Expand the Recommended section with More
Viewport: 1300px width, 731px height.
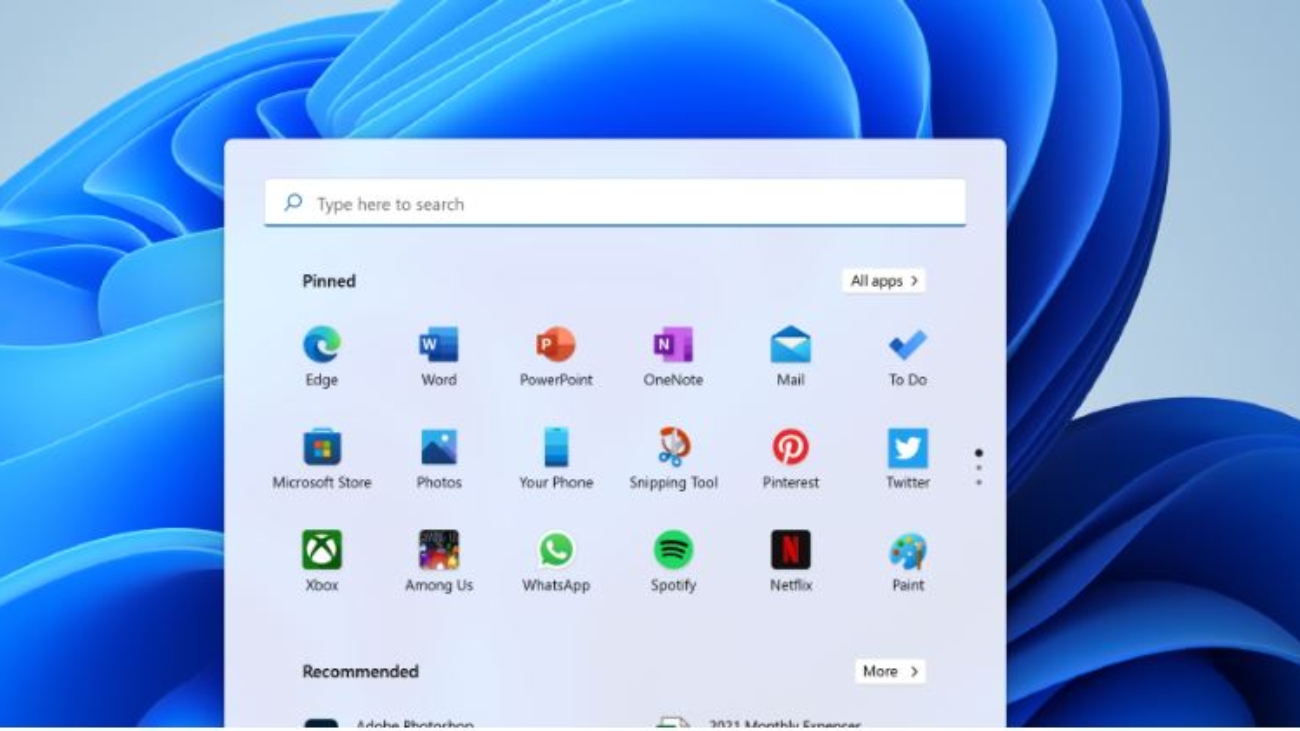pyautogui.click(x=889, y=671)
